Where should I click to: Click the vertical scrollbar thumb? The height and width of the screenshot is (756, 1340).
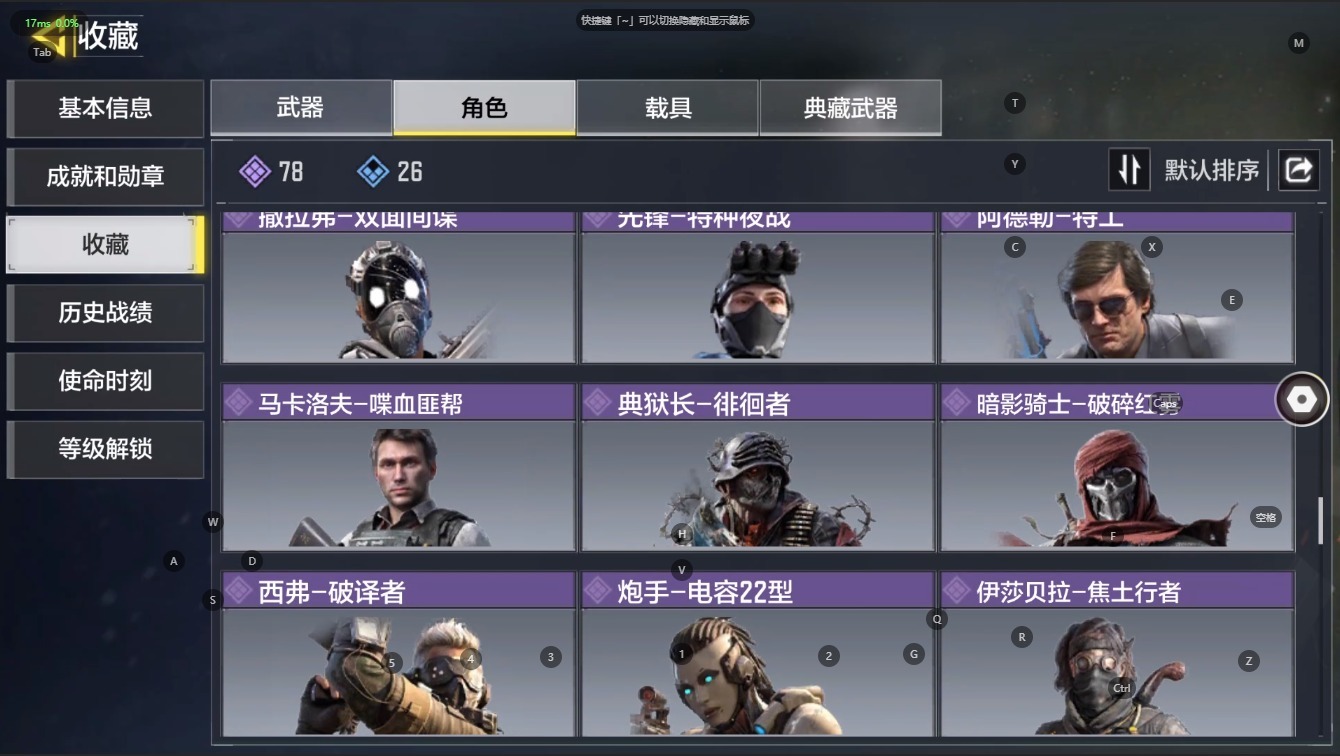click(x=1321, y=520)
